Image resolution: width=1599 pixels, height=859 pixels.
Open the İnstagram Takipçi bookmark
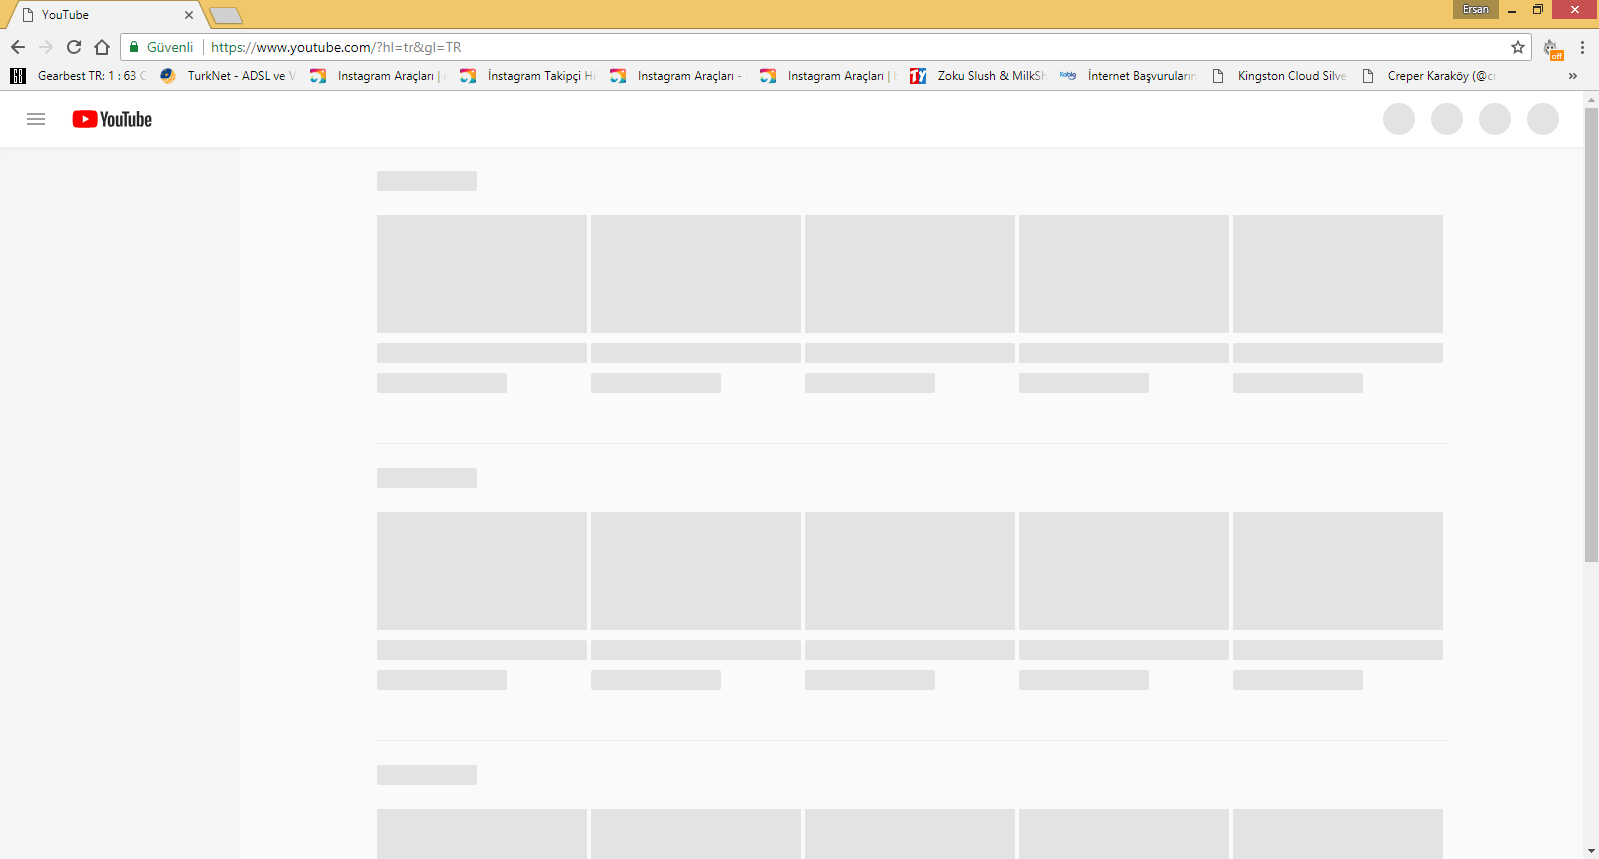click(x=528, y=76)
